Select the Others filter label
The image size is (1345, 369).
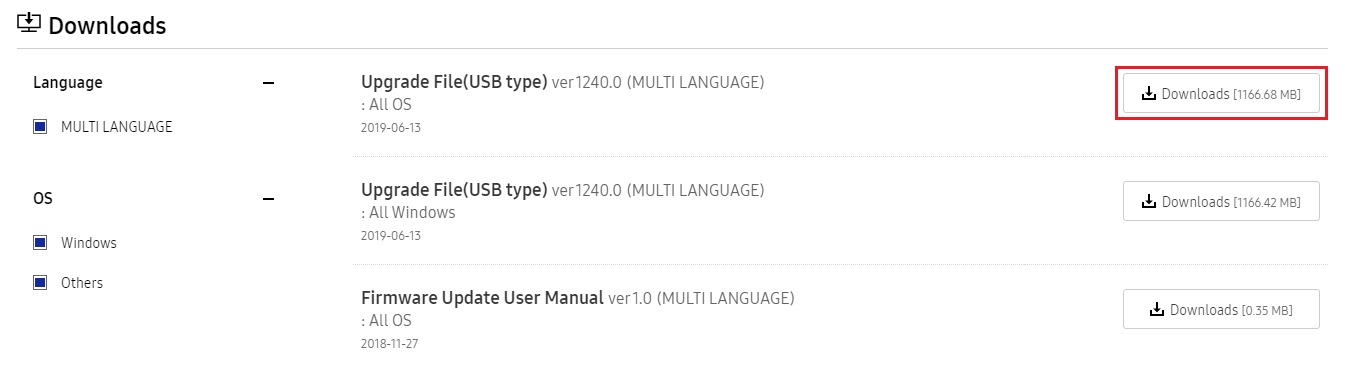coord(82,283)
